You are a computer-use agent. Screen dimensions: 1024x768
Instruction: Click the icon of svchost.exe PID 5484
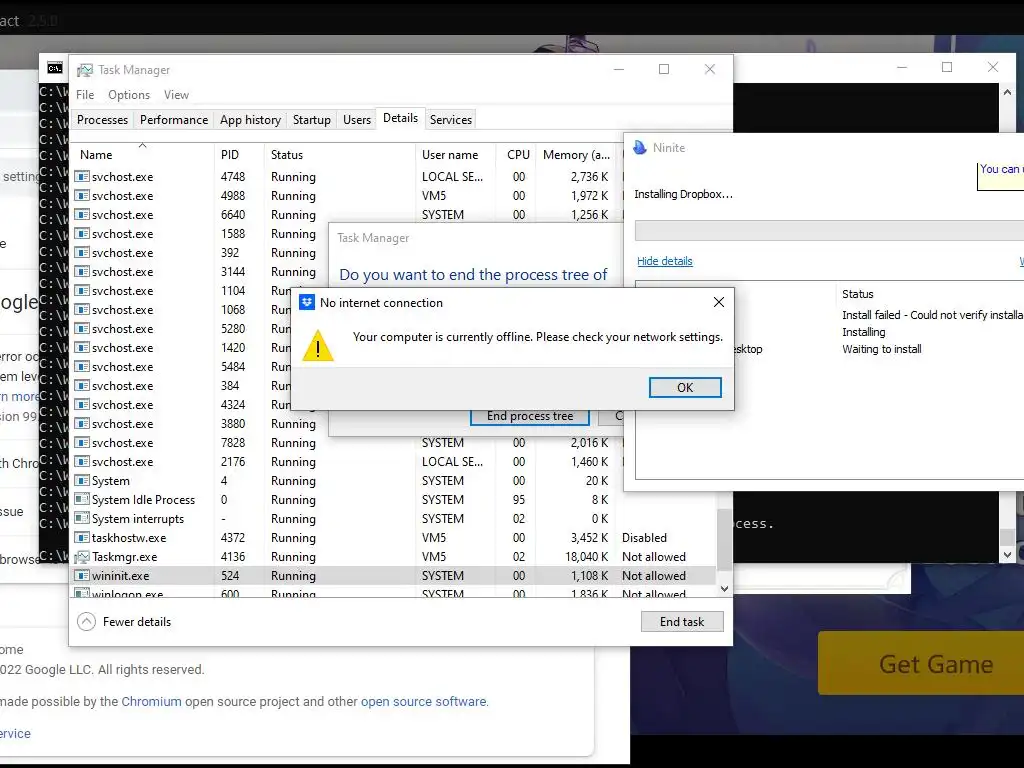[x=82, y=366]
